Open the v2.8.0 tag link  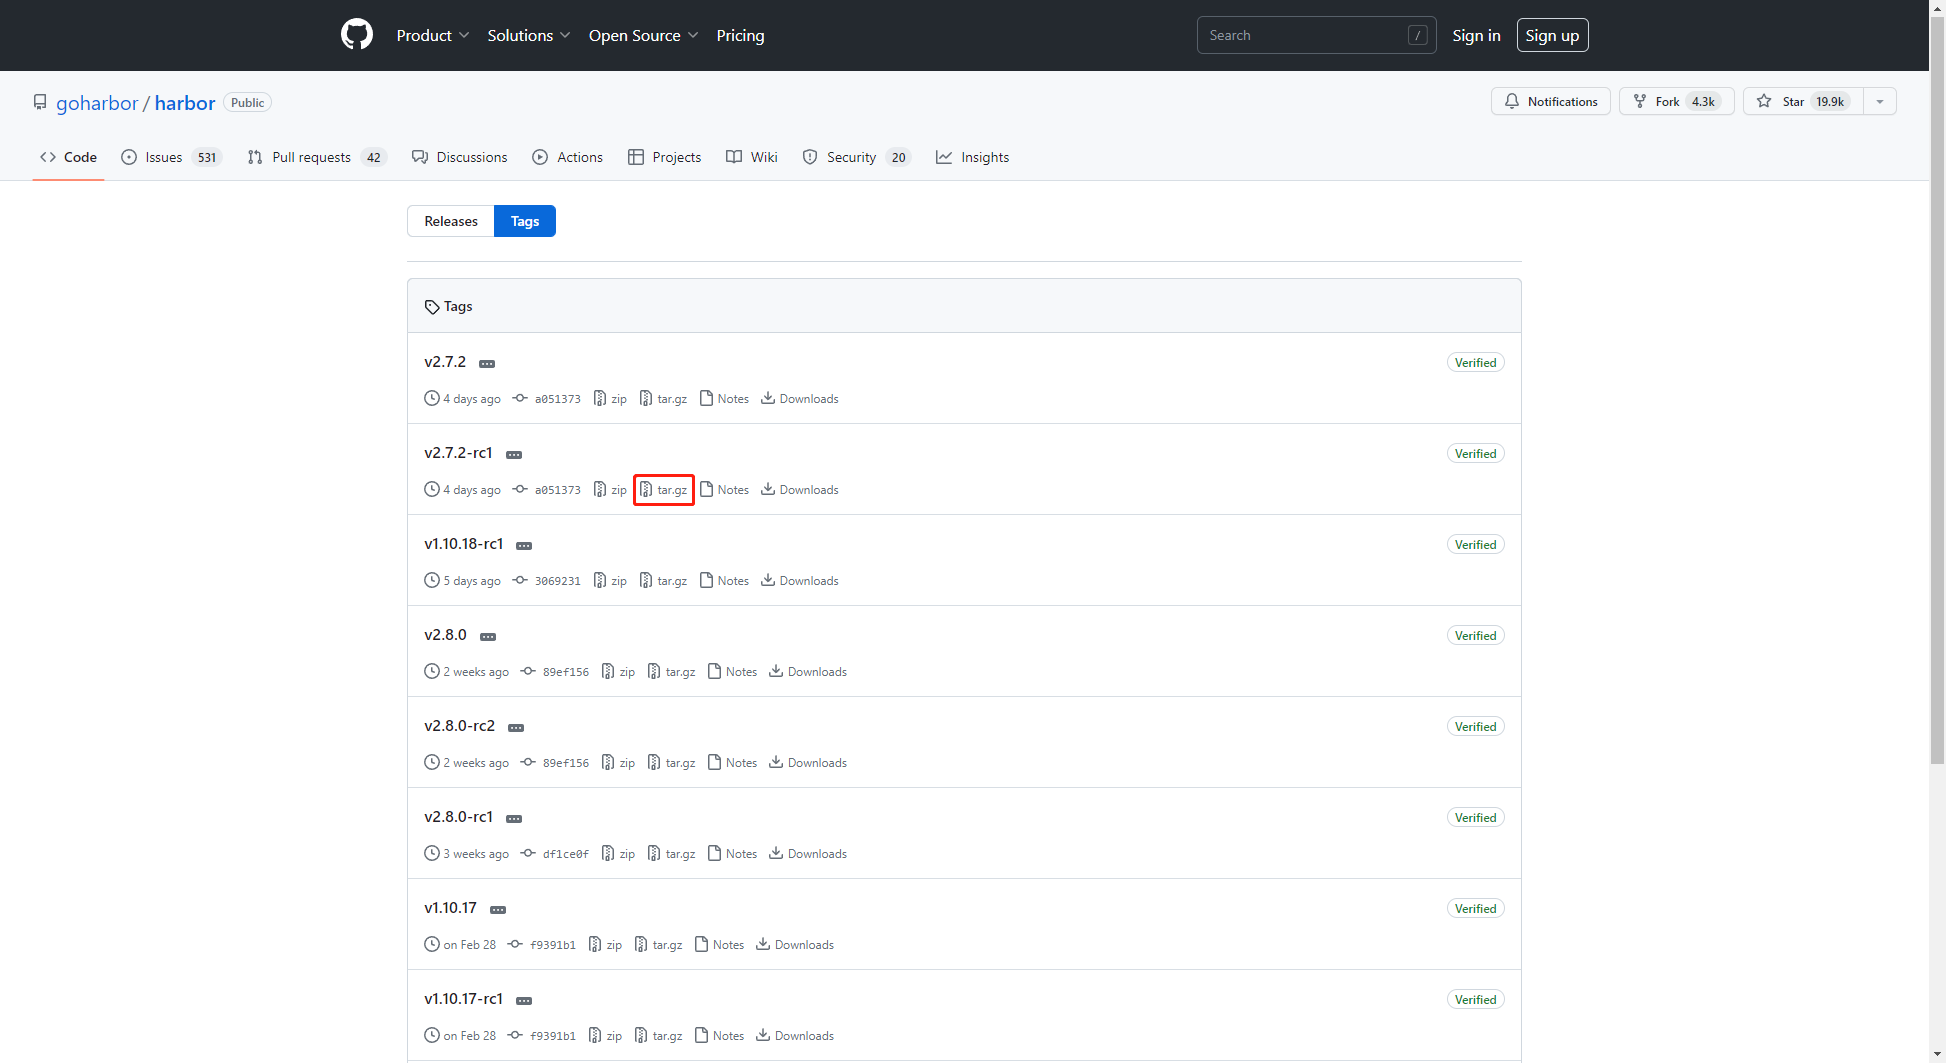coord(445,635)
